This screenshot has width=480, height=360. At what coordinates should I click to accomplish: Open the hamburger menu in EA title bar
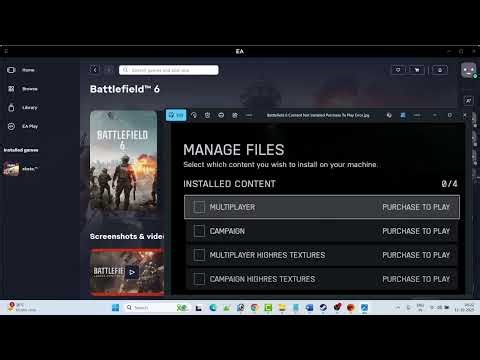tap(6, 51)
